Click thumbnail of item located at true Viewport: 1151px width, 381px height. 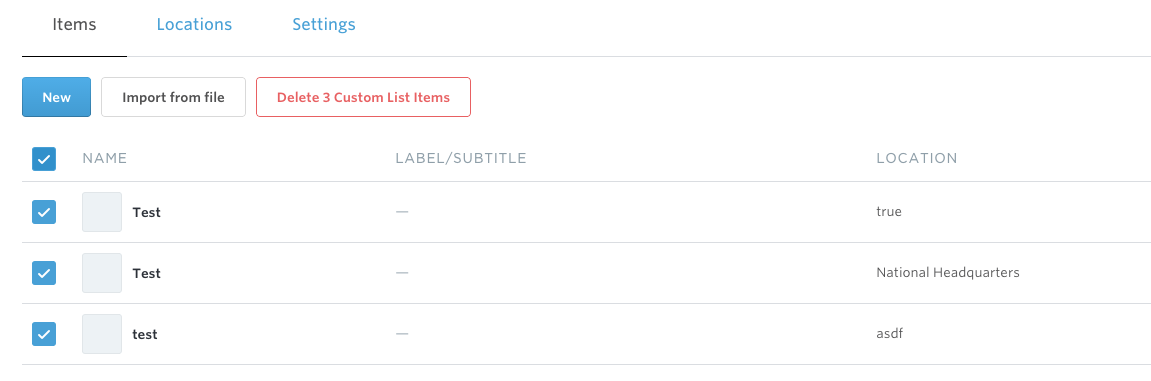[102, 212]
